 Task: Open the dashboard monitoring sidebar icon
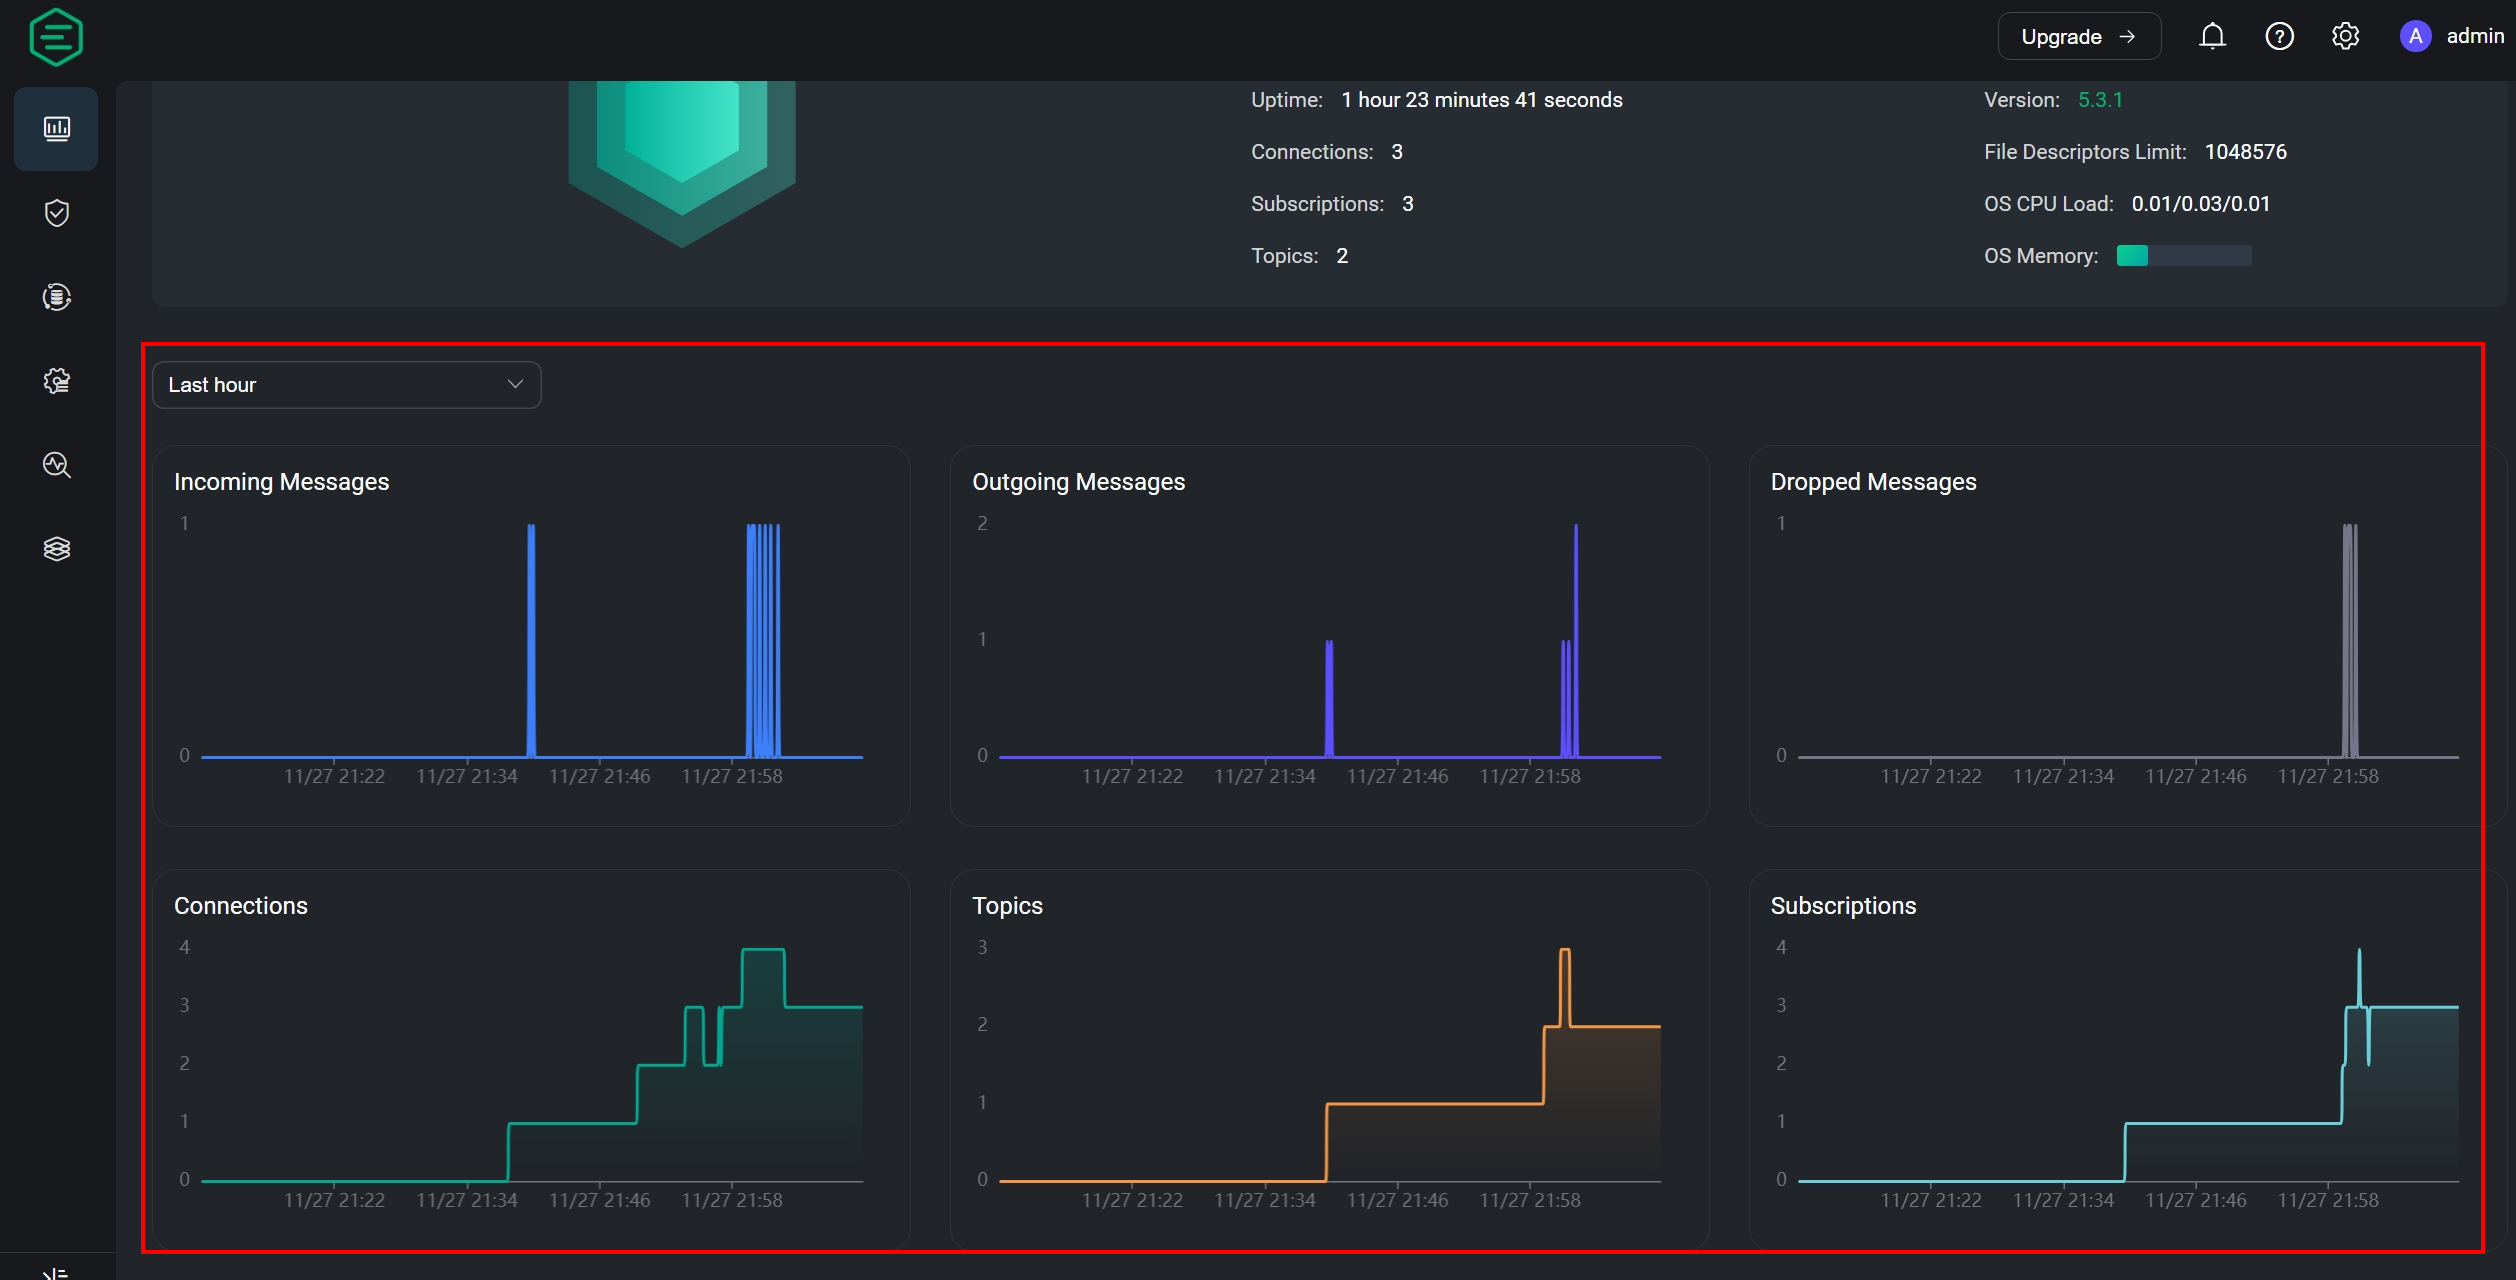tap(56, 128)
